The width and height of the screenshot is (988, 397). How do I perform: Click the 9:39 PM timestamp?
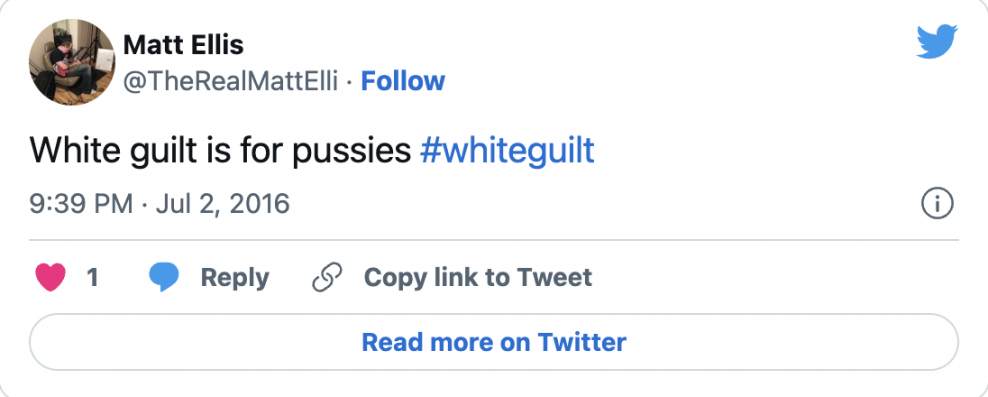(81, 204)
